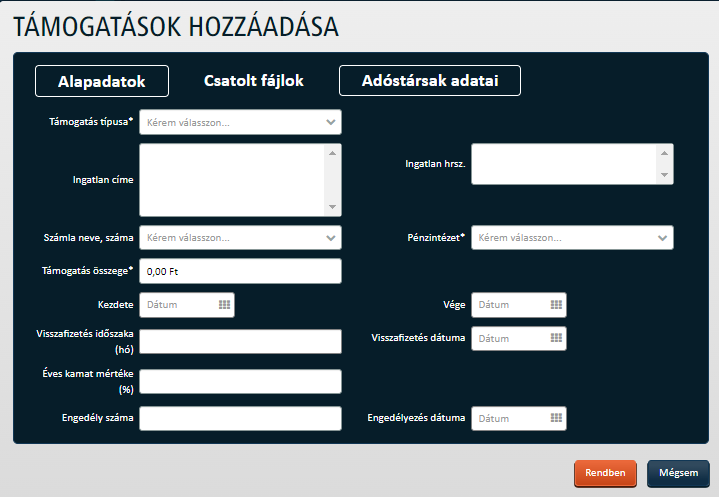Open calendar picker for Visszafizetés dátuma

(x=556, y=338)
